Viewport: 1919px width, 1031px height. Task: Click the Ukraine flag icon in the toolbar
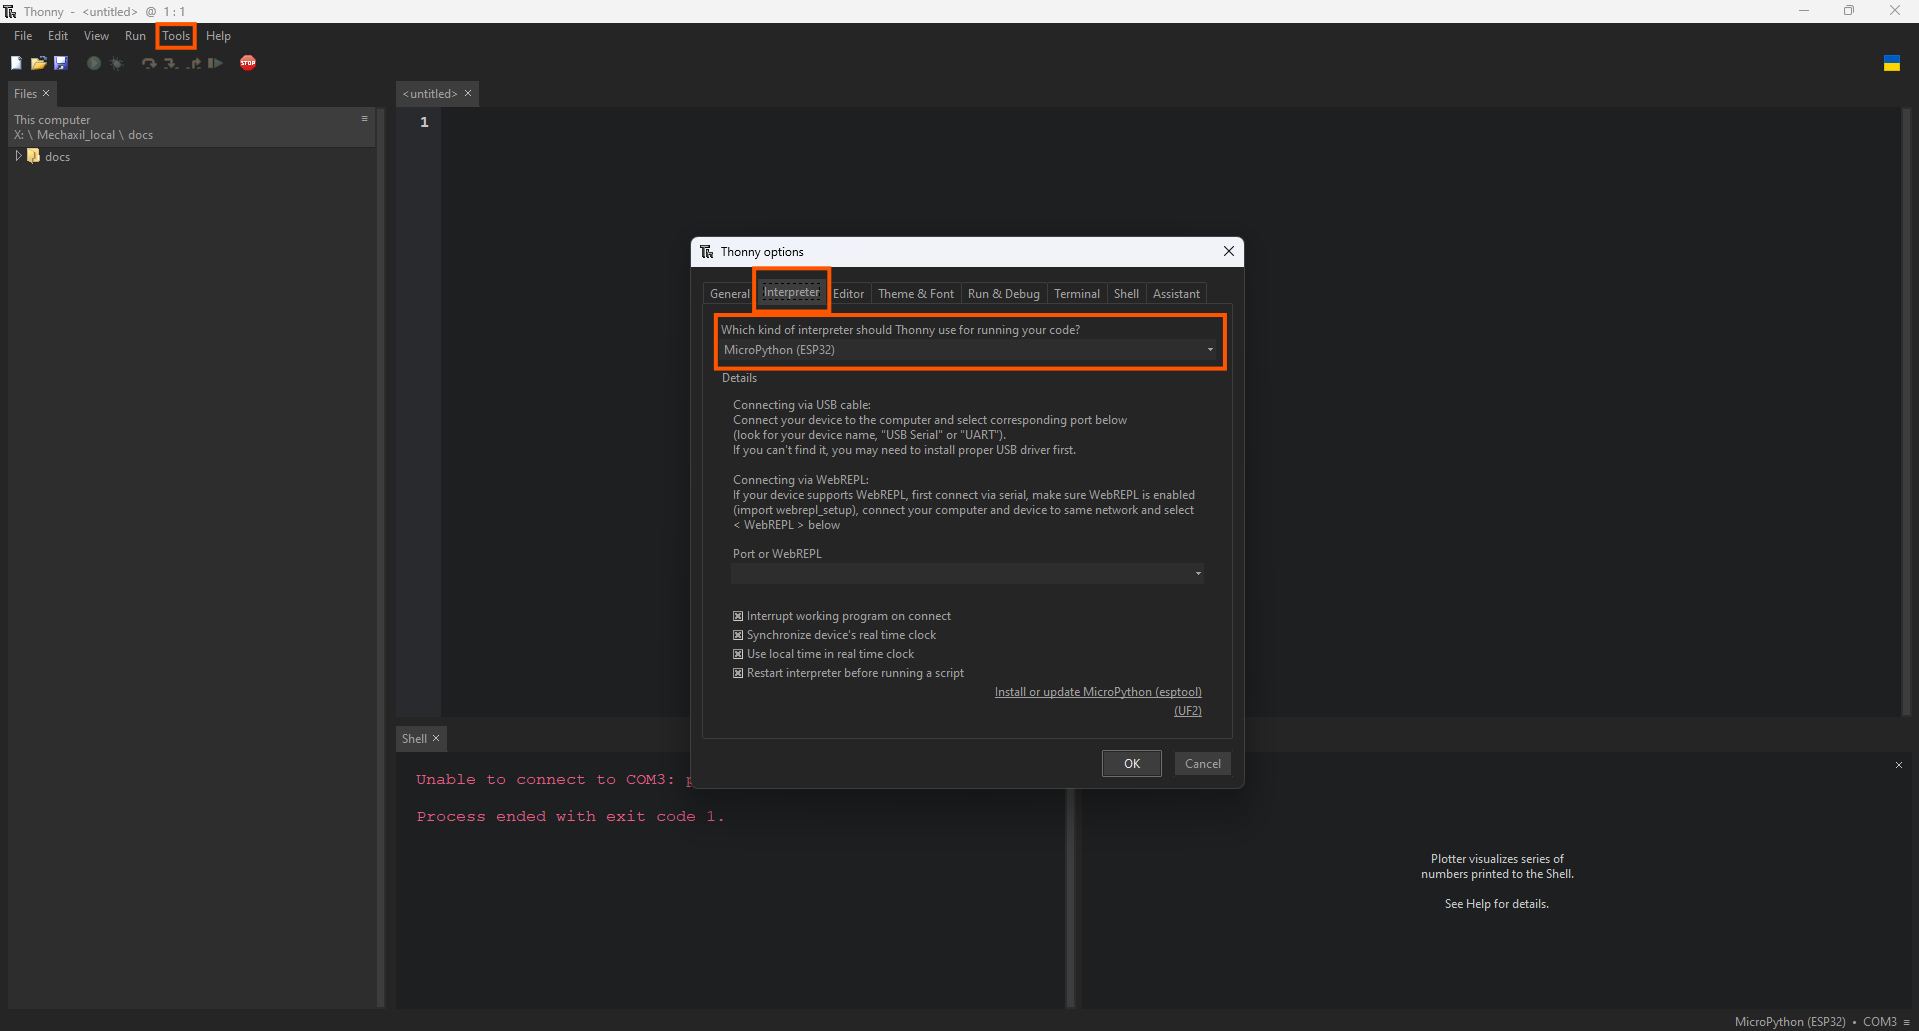1892,63
